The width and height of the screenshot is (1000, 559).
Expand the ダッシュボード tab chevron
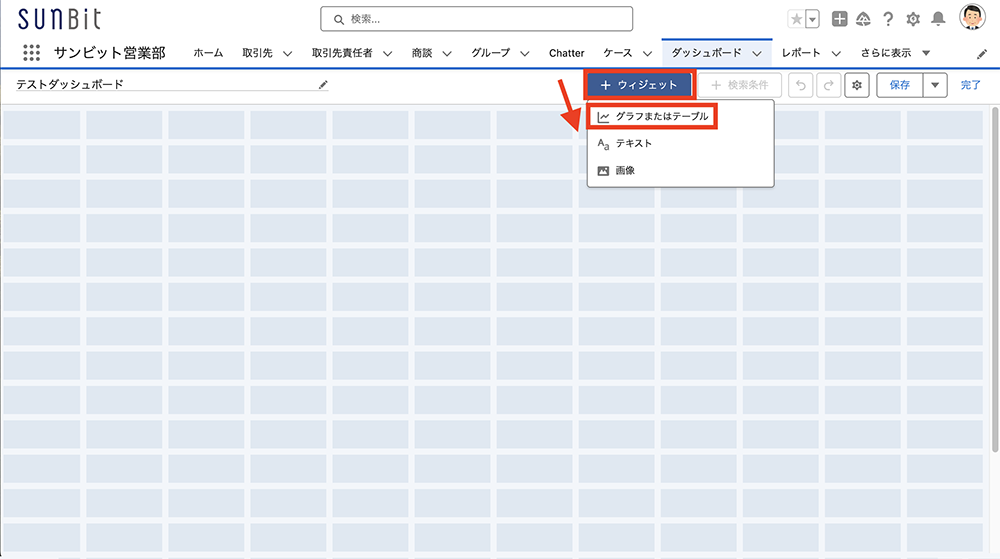756,54
